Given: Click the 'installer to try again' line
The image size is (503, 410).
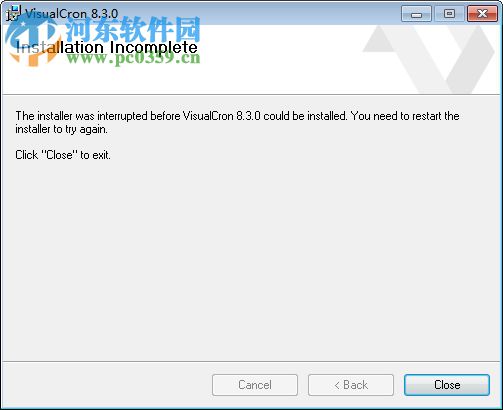Looking at the screenshot, I should (x=61, y=129).
